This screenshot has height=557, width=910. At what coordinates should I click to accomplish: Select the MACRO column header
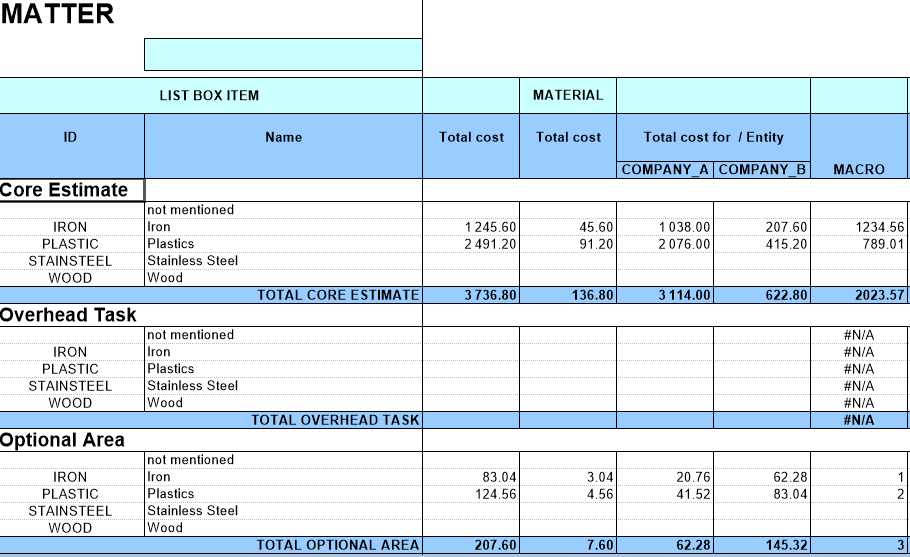(859, 170)
